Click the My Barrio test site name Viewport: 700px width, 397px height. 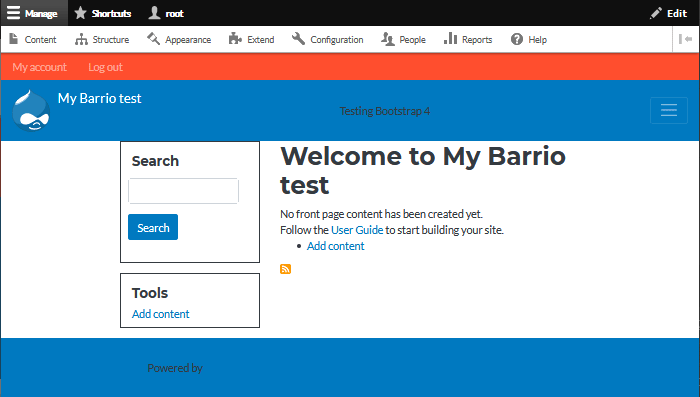[99, 98]
